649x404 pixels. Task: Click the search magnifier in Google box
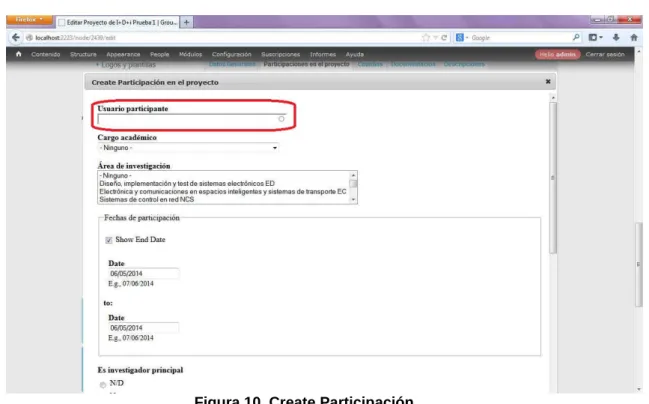[576, 37]
